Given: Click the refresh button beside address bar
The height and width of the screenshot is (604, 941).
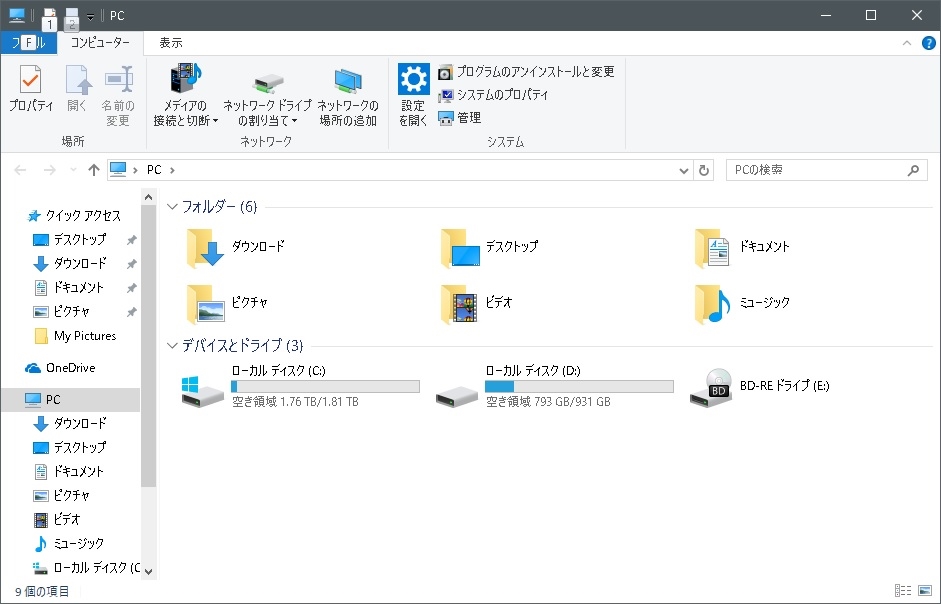Looking at the screenshot, I should pyautogui.click(x=704, y=170).
